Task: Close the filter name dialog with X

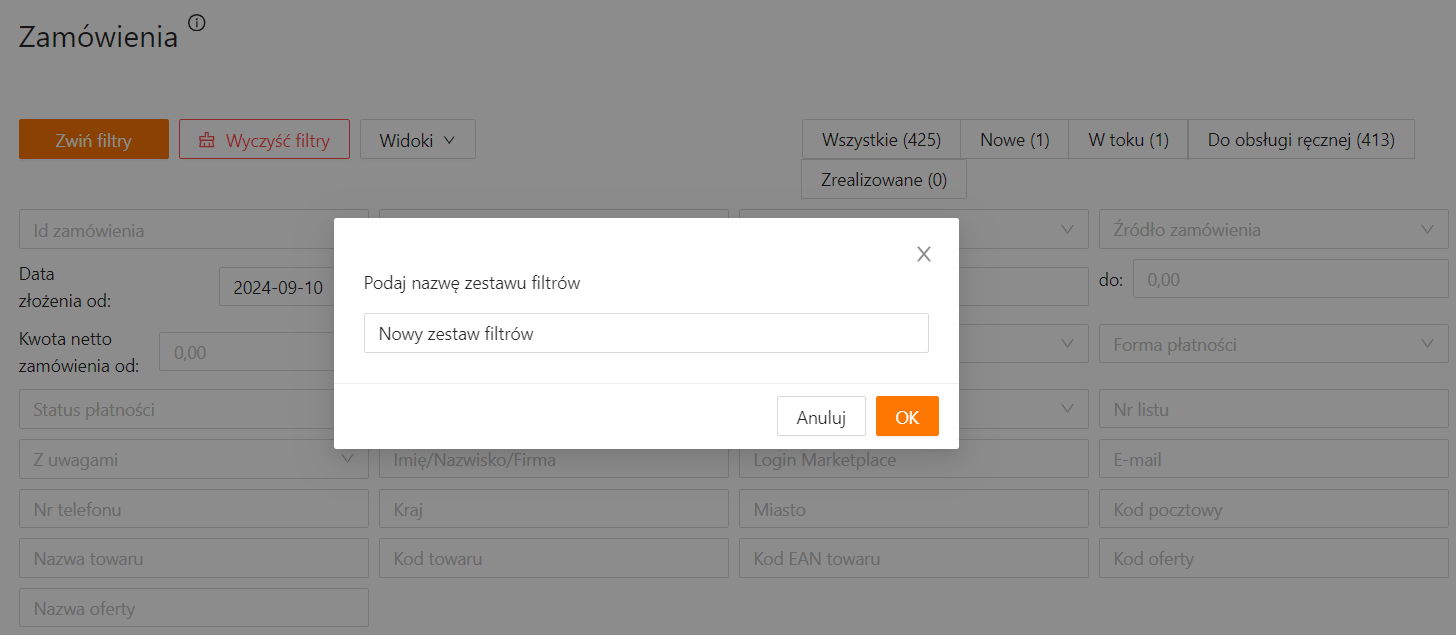Action: [924, 254]
